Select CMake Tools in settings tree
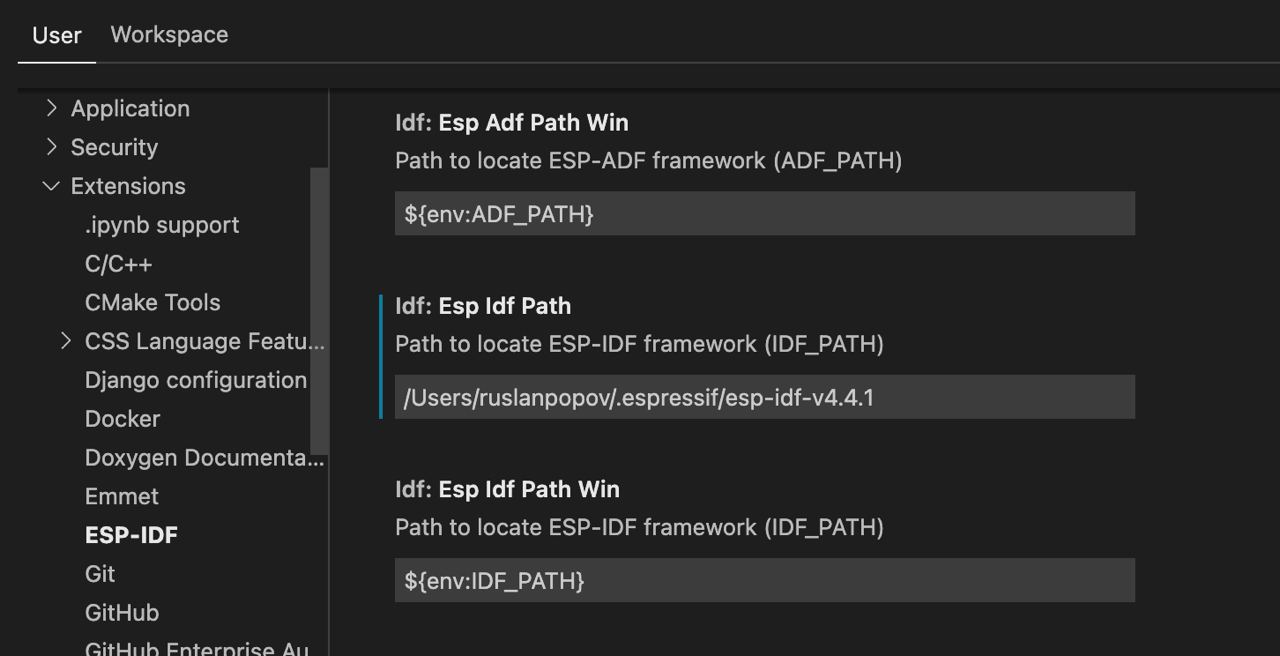The image size is (1280, 656). click(x=152, y=302)
